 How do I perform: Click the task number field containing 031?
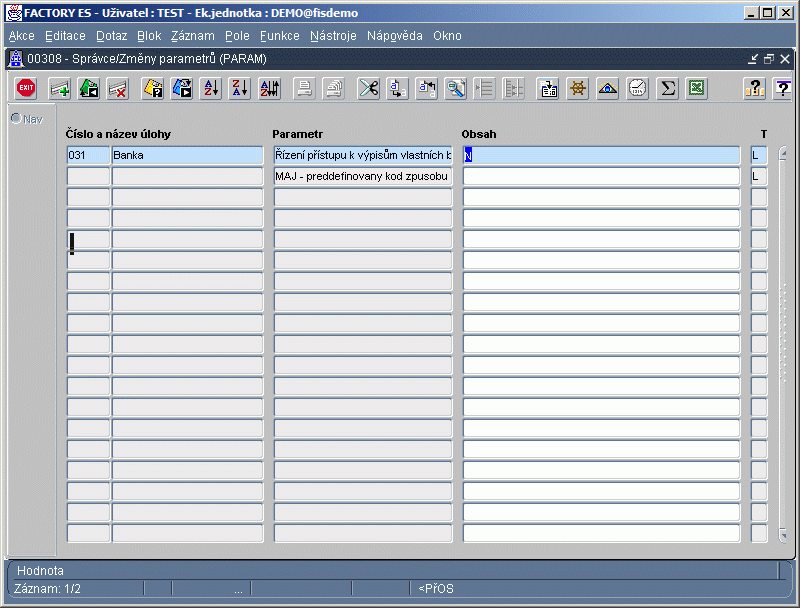point(88,155)
